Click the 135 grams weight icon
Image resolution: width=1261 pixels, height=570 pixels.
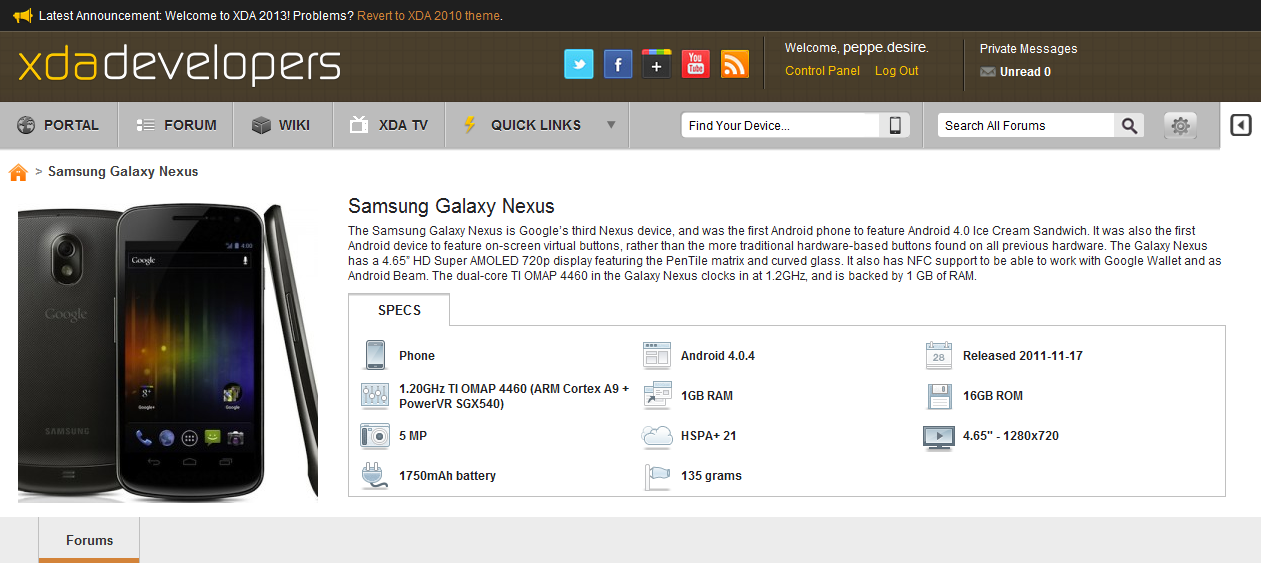pos(656,476)
